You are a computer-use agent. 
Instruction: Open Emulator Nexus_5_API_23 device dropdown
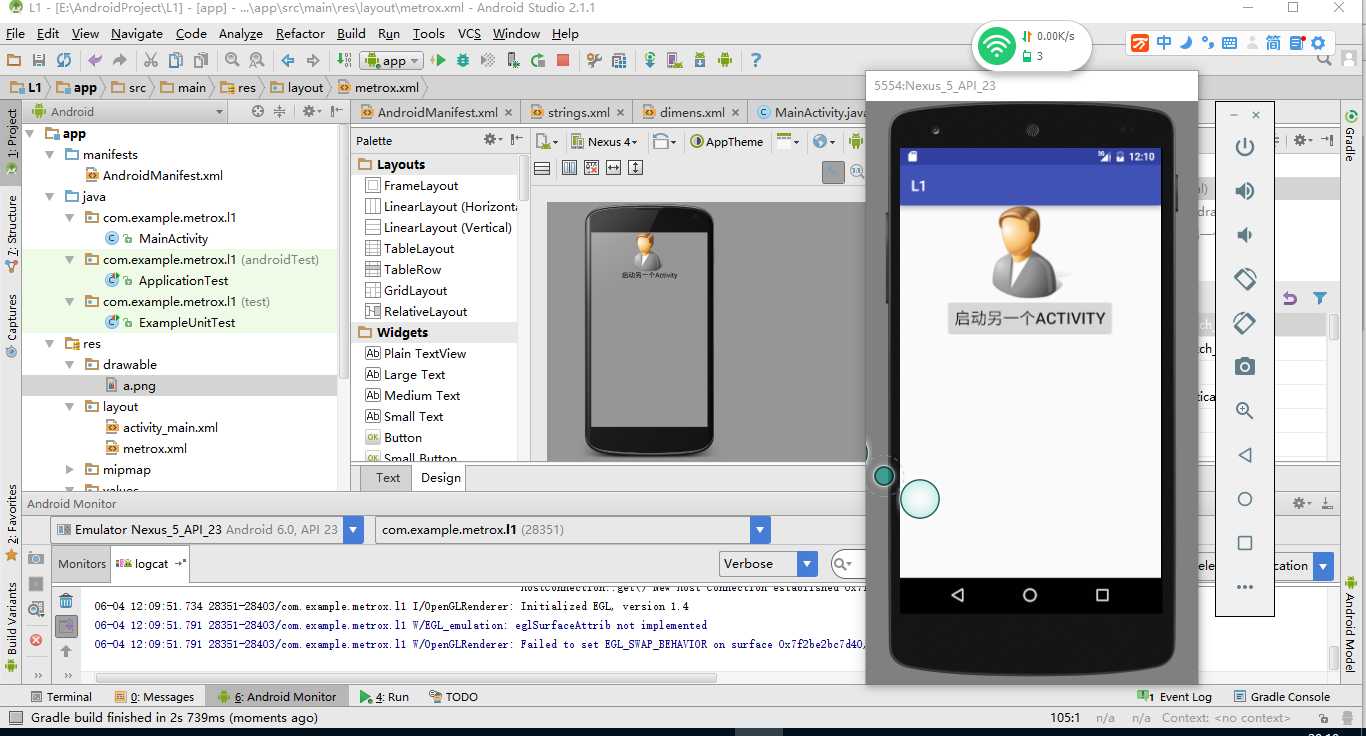206,529
